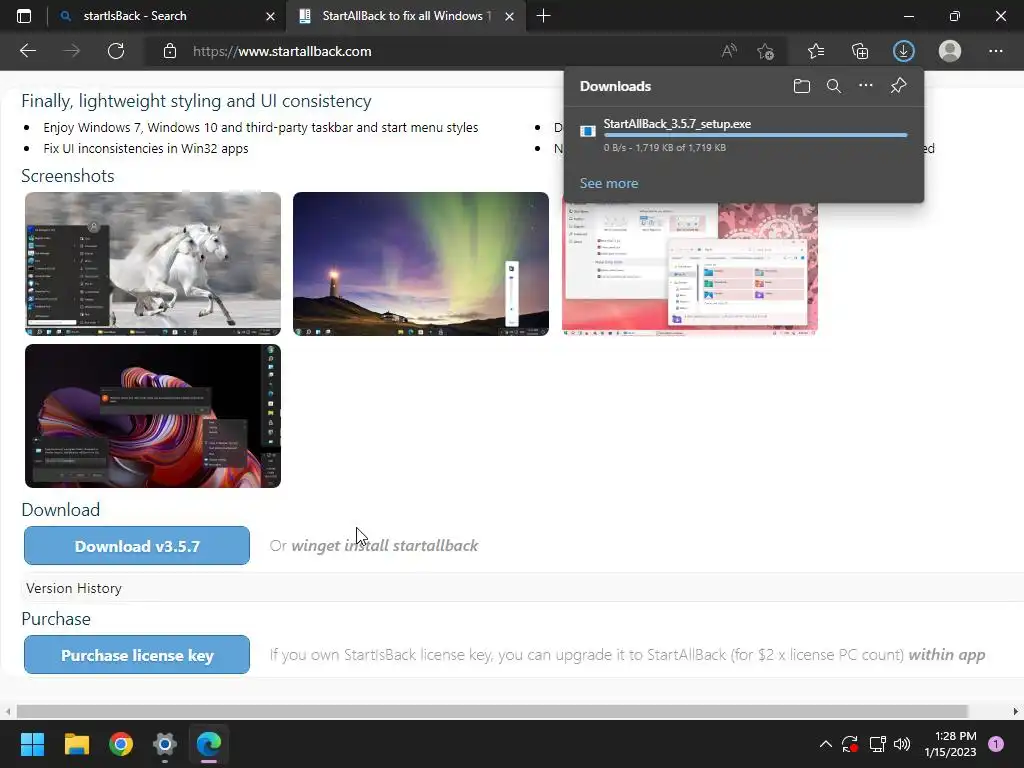Click the address bar URL
This screenshot has width=1024, height=768.
point(282,51)
